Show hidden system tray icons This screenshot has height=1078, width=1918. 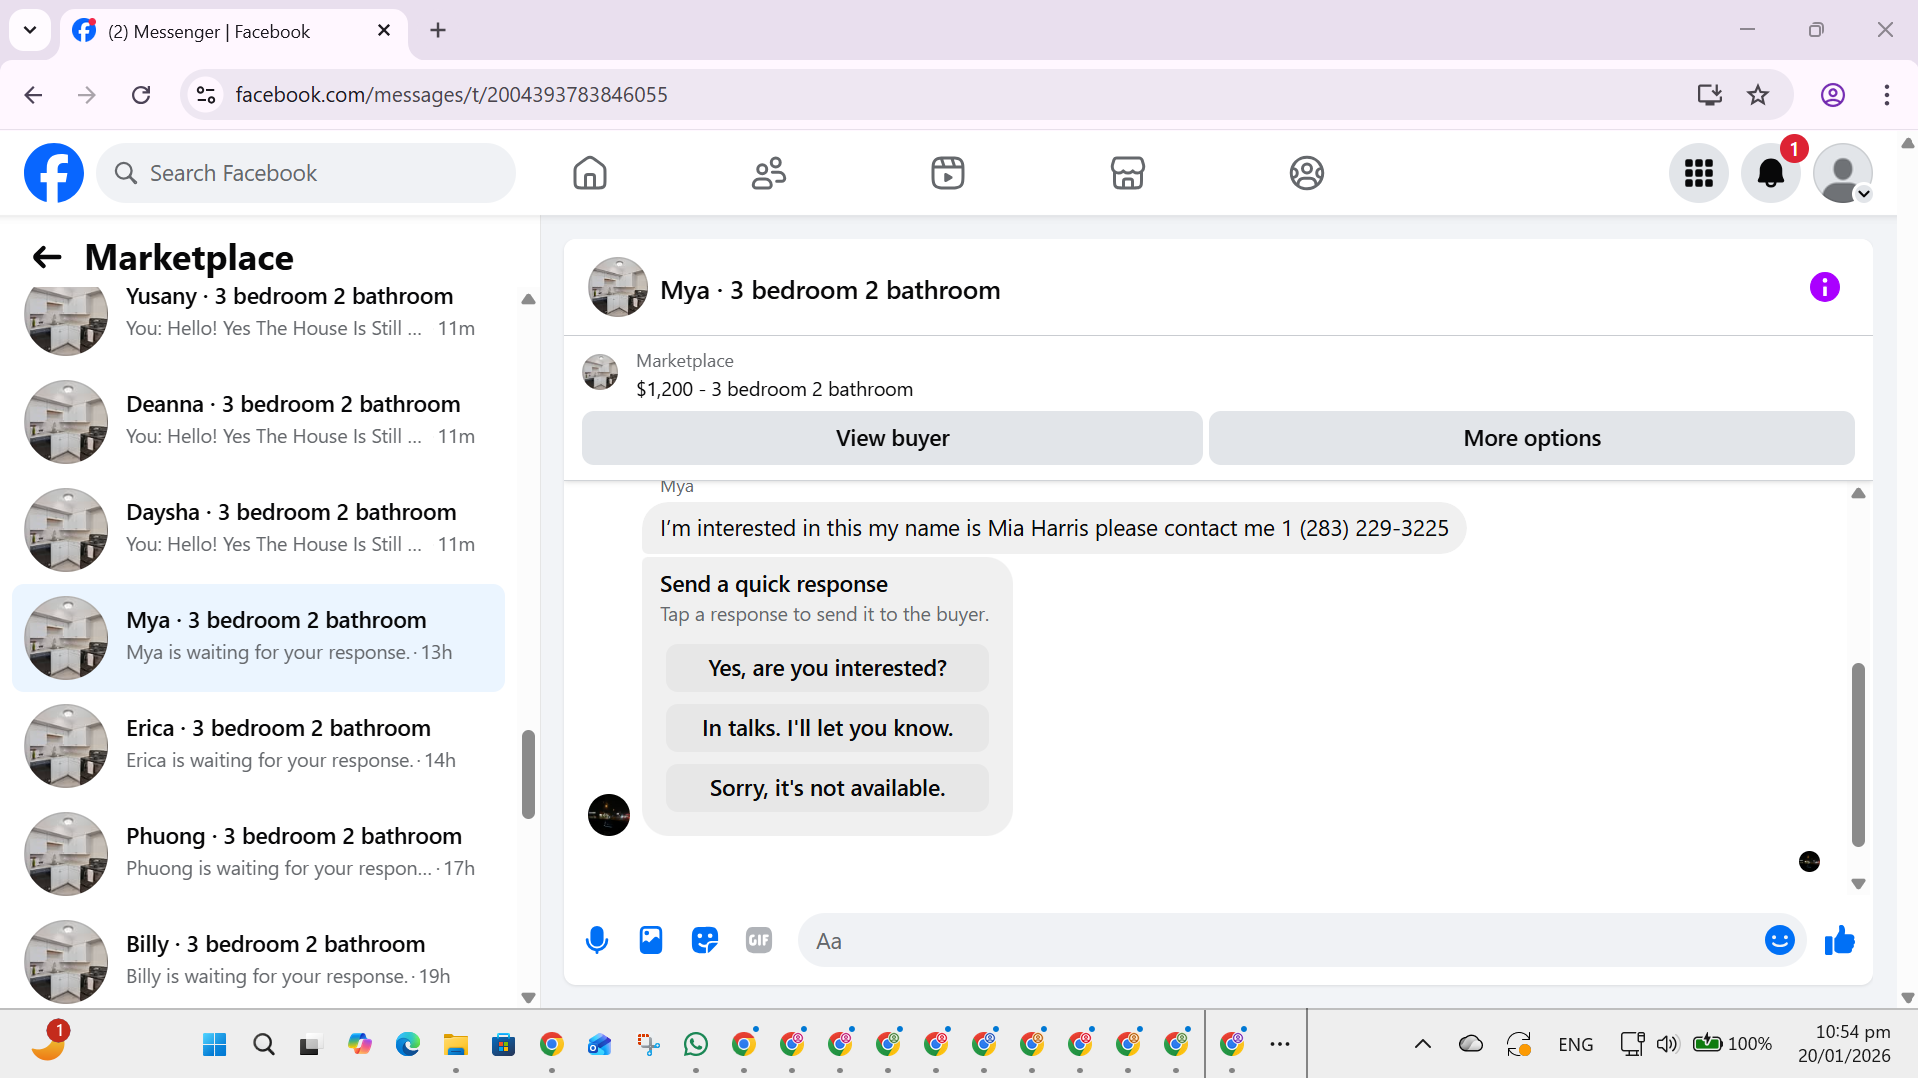click(x=1422, y=1045)
